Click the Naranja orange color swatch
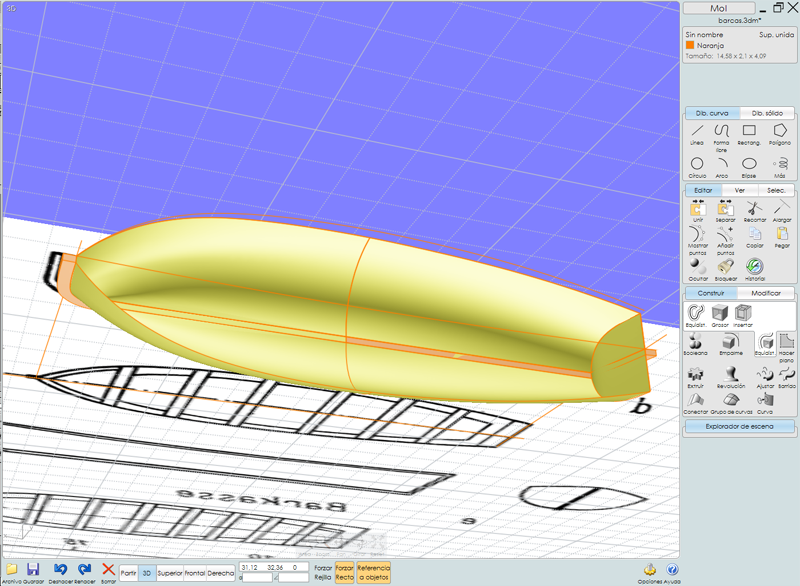The image size is (800, 586). [x=690, y=45]
